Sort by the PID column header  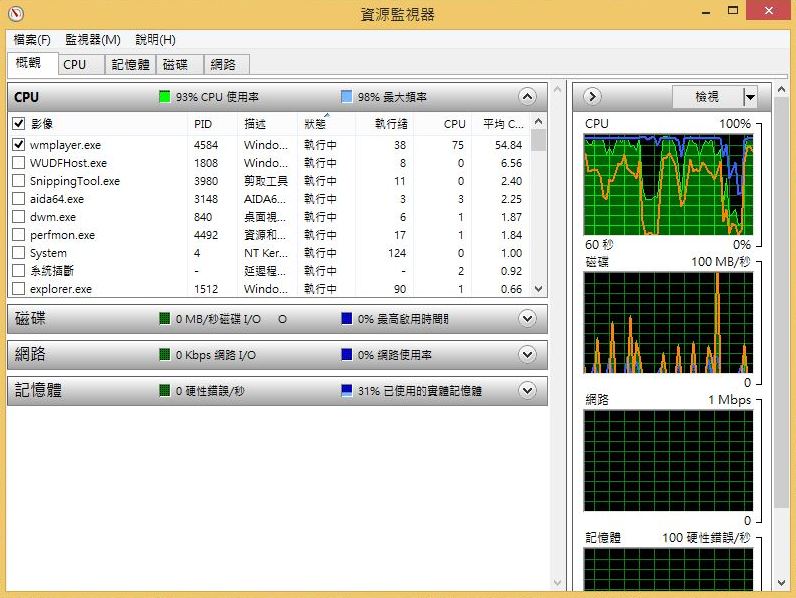pos(213,124)
